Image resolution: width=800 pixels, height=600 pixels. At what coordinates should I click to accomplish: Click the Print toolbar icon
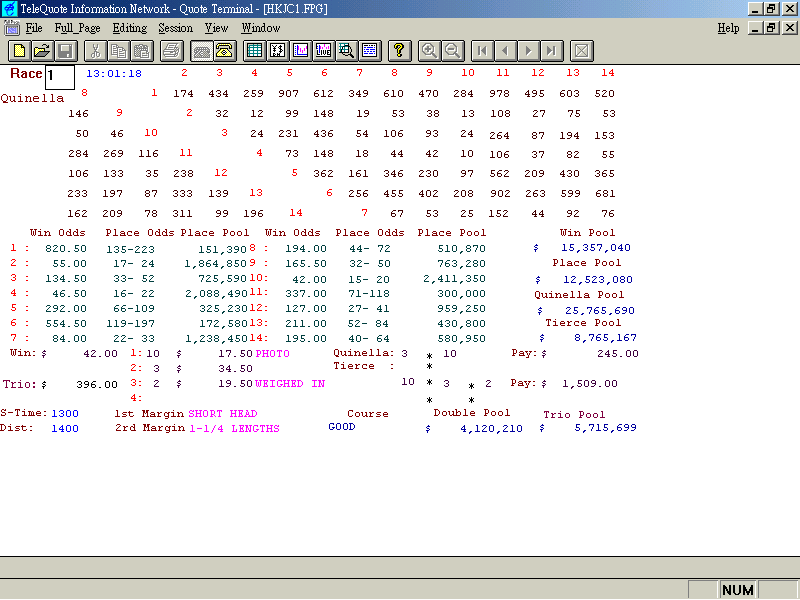(x=171, y=51)
